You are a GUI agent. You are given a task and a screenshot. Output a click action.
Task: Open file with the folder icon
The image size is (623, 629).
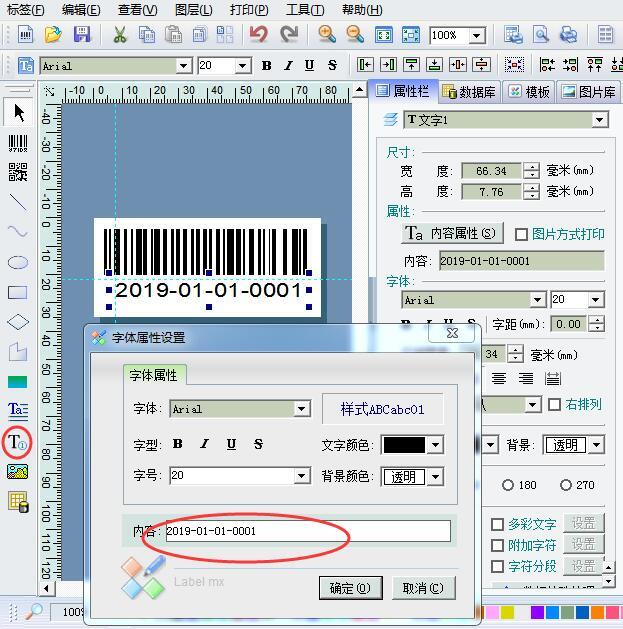point(53,35)
